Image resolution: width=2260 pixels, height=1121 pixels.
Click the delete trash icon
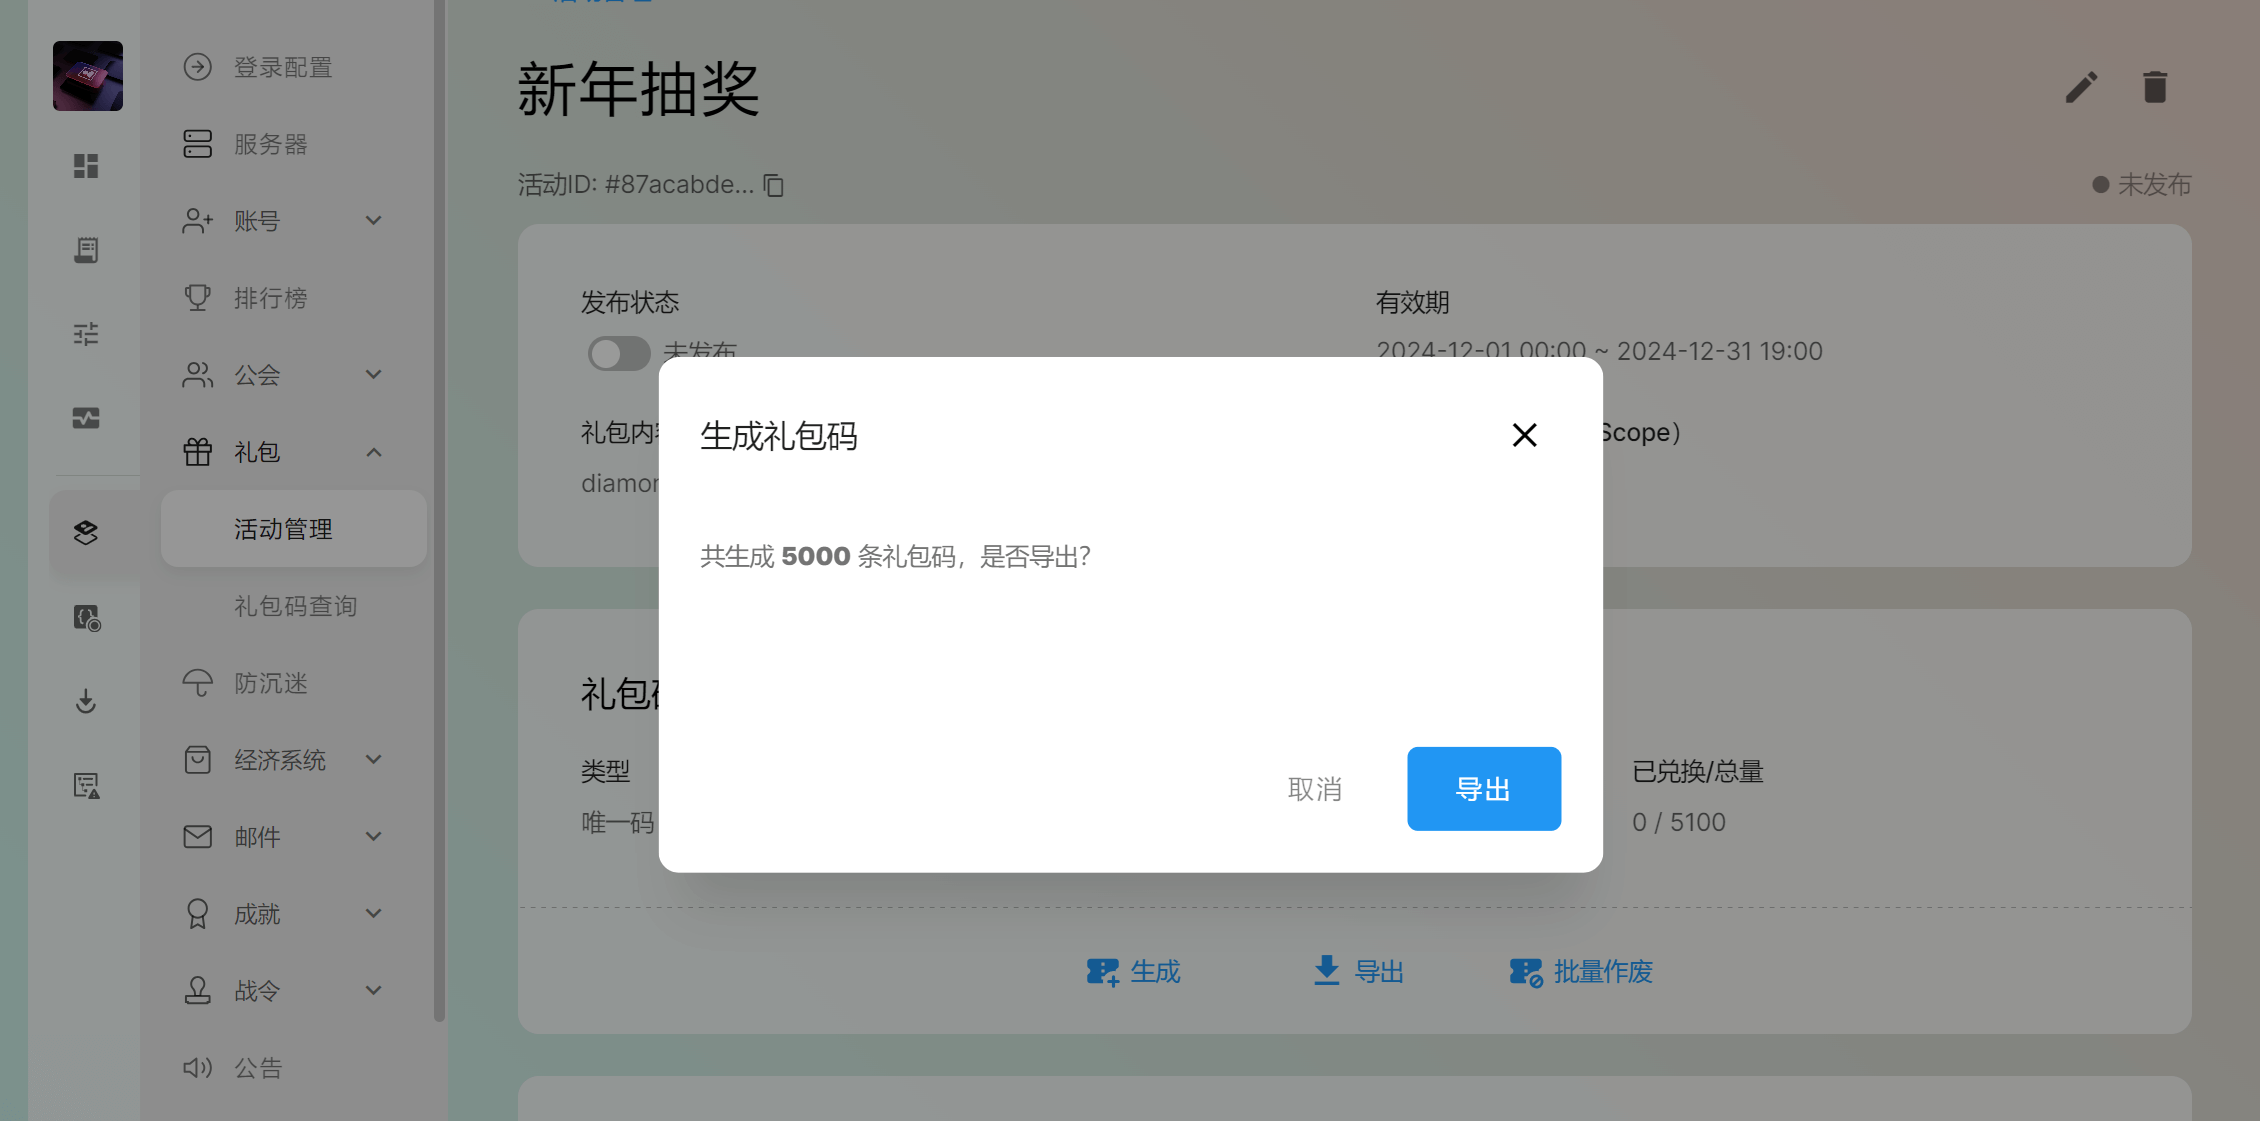click(x=2155, y=88)
